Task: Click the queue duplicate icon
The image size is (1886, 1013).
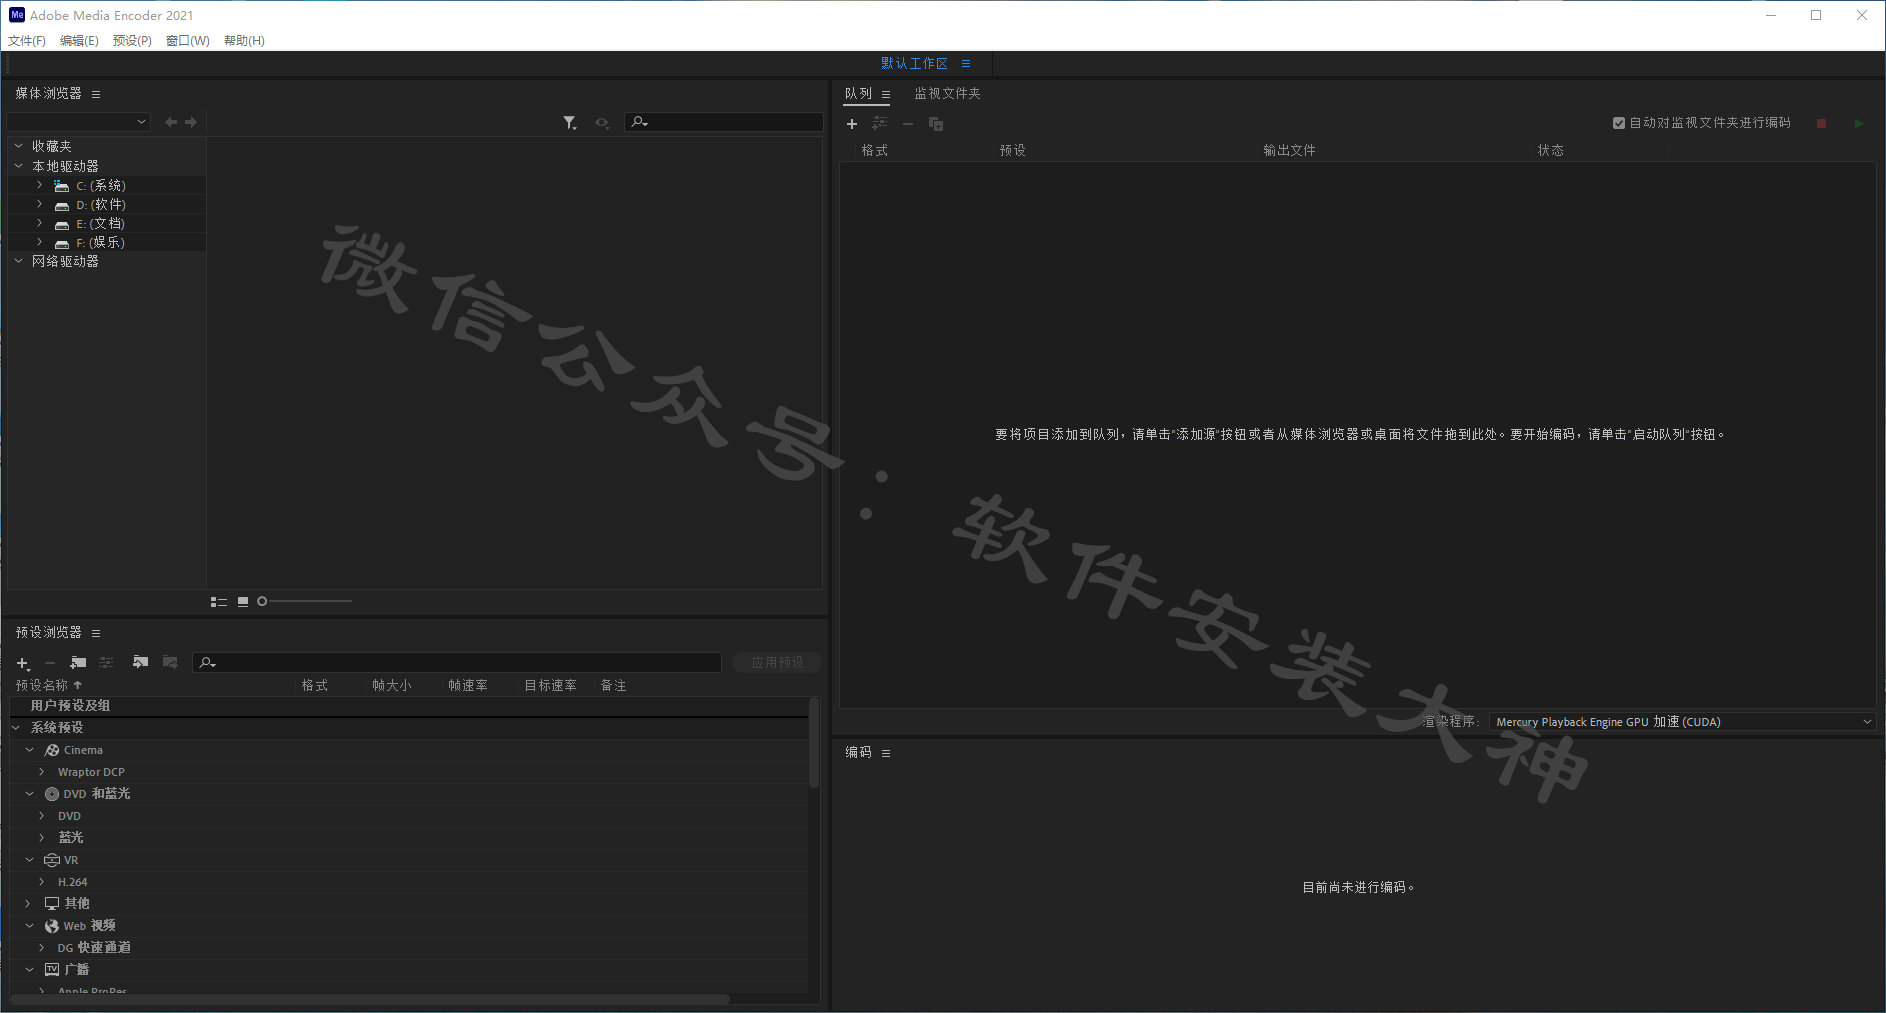Action: [x=936, y=124]
